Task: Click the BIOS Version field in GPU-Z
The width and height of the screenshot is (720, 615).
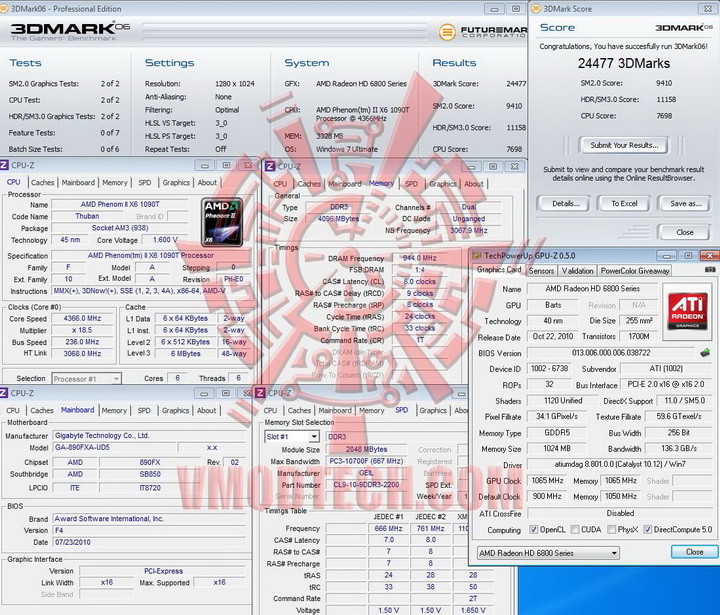Action: (611, 353)
